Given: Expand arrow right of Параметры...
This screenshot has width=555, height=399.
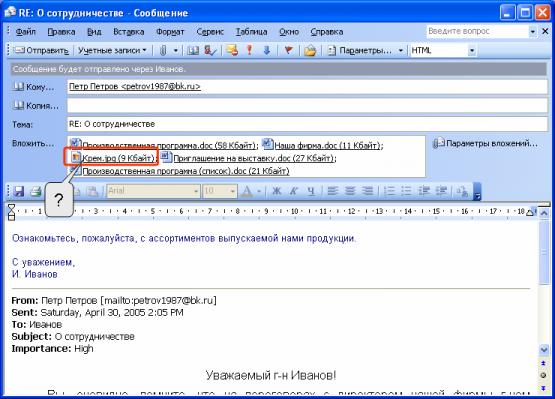Looking at the screenshot, I should tap(401, 51).
